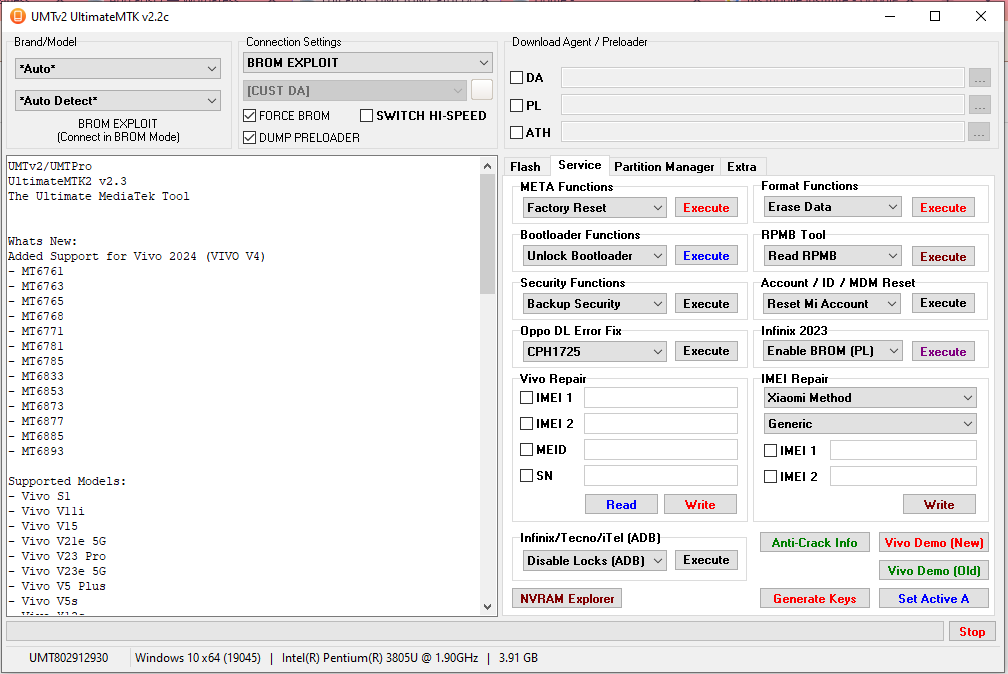Open Generic IMEI repair dropdown

pyautogui.click(x=870, y=424)
